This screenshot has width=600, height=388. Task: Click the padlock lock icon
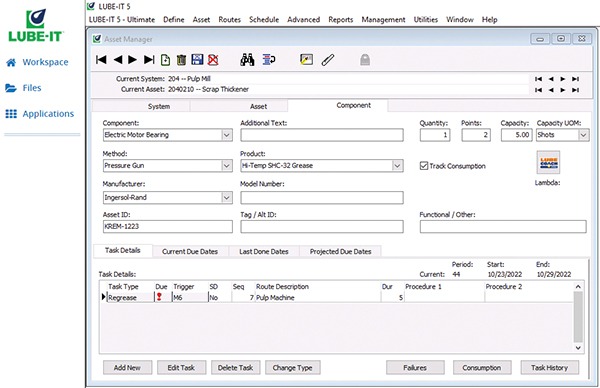pos(365,60)
